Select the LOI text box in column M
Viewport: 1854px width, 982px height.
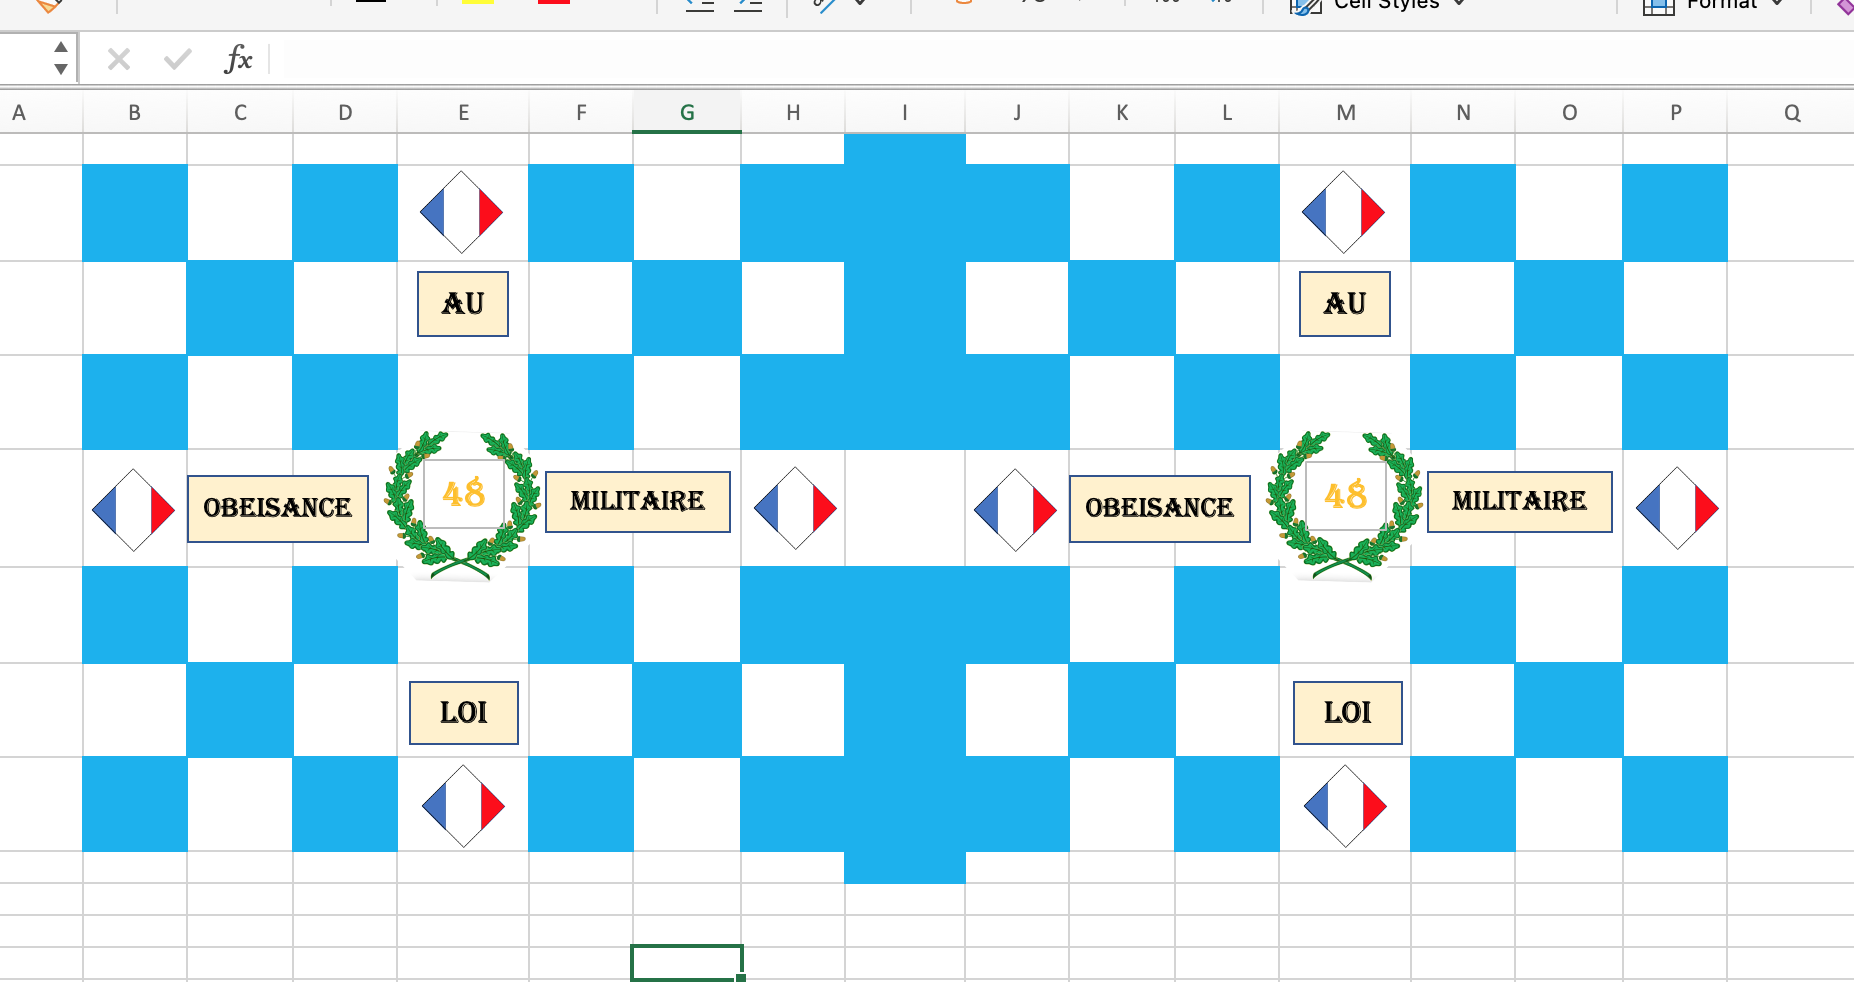click(x=1348, y=713)
